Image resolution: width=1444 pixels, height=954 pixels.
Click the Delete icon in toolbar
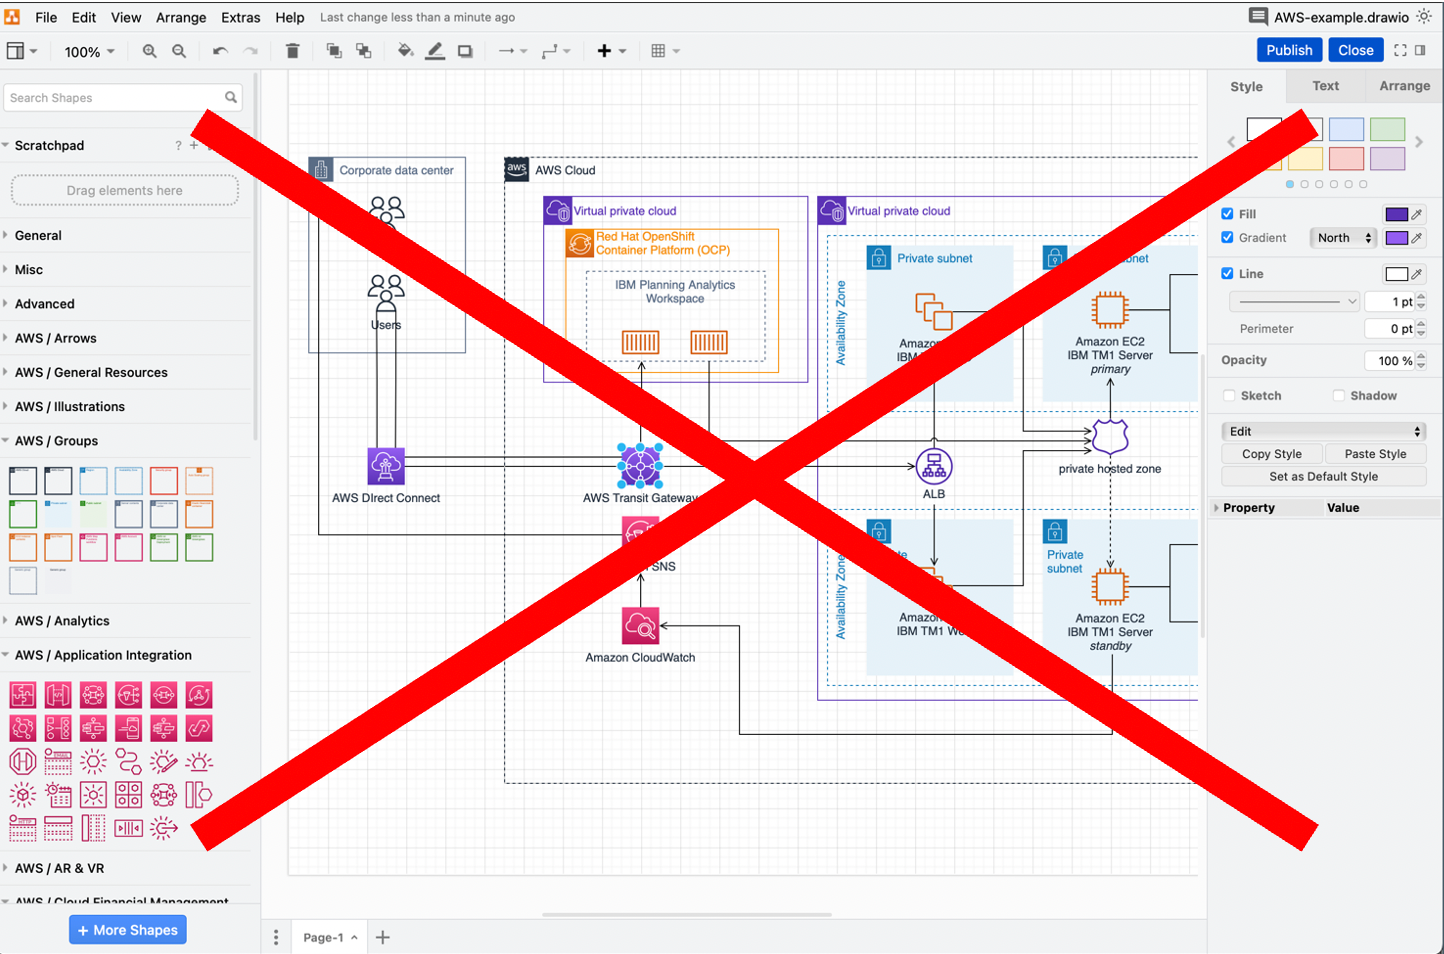click(292, 50)
